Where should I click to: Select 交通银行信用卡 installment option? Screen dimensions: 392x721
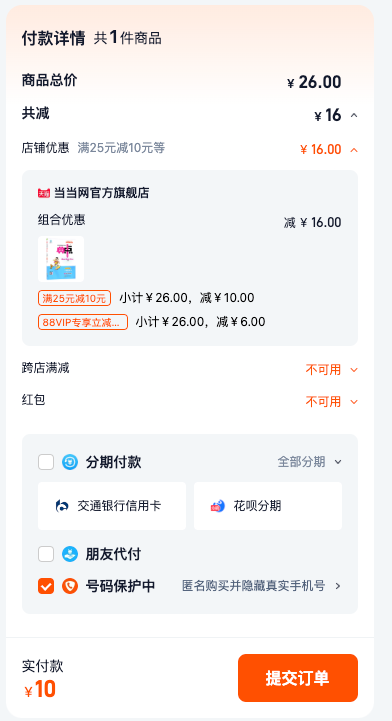click(x=112, y=506)
